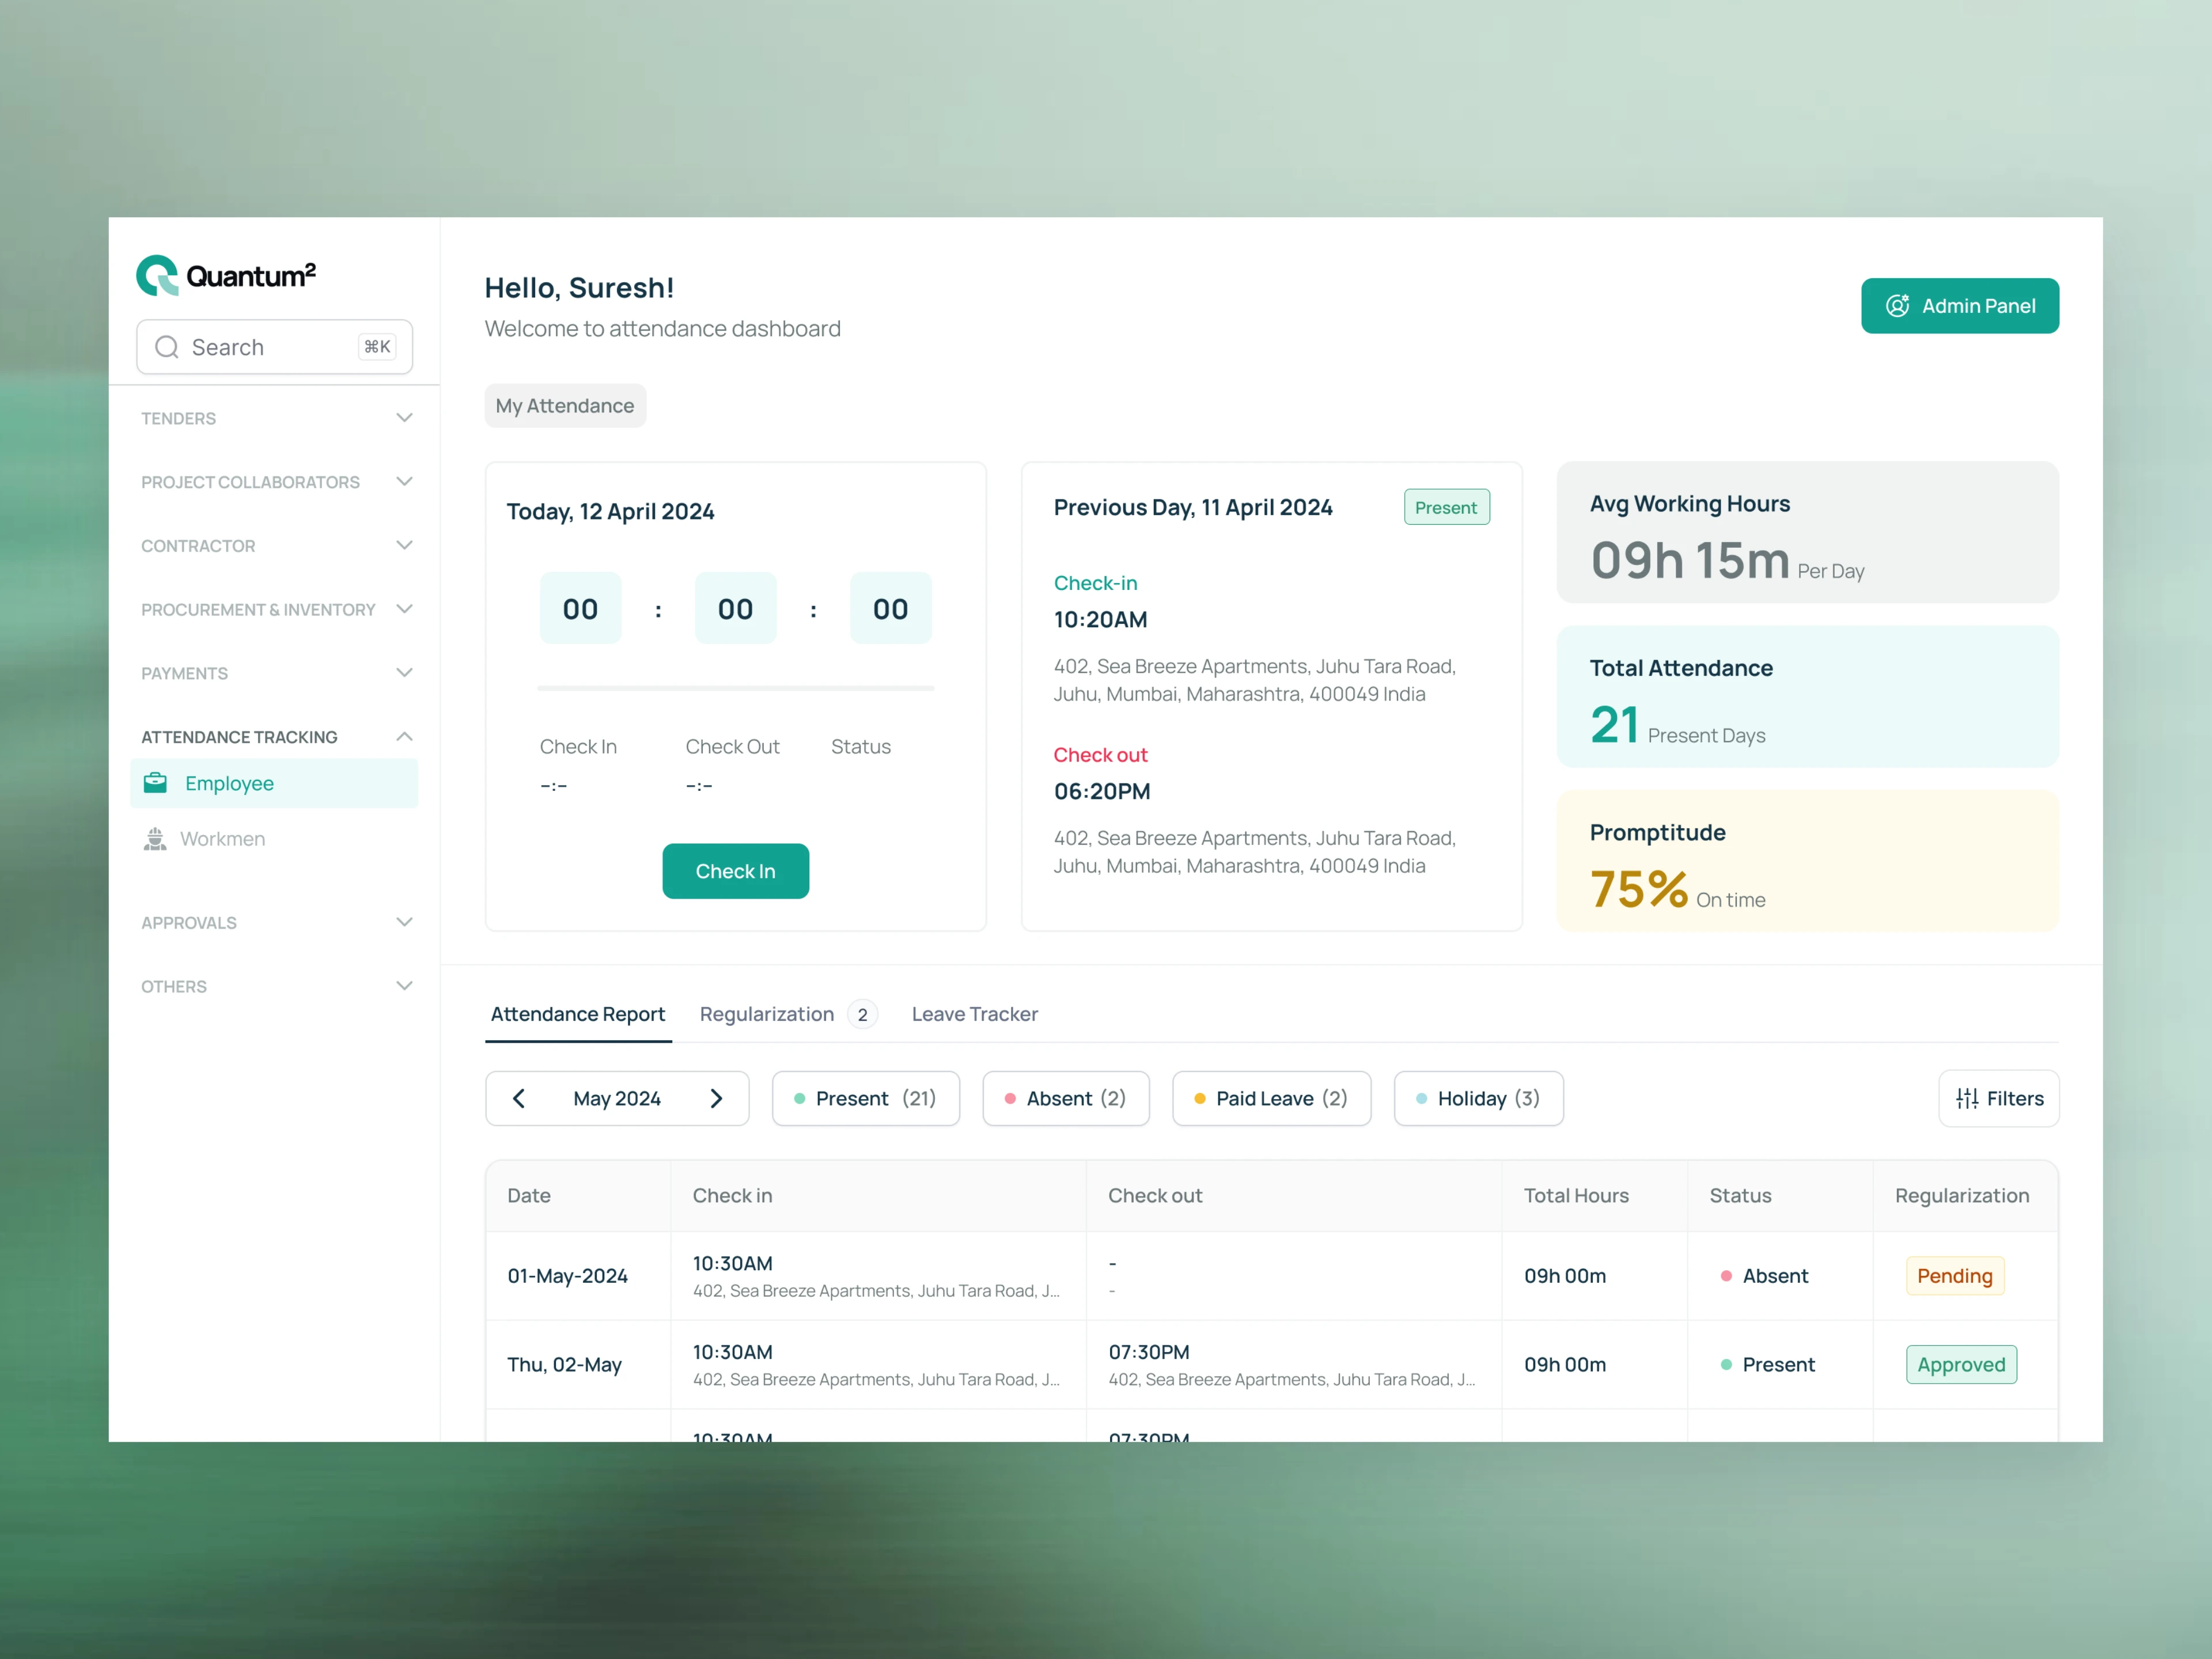The image size is (2212, 1659).
Task: Toggle the Absent (2) filter chip
Action: [1066, 1098]
